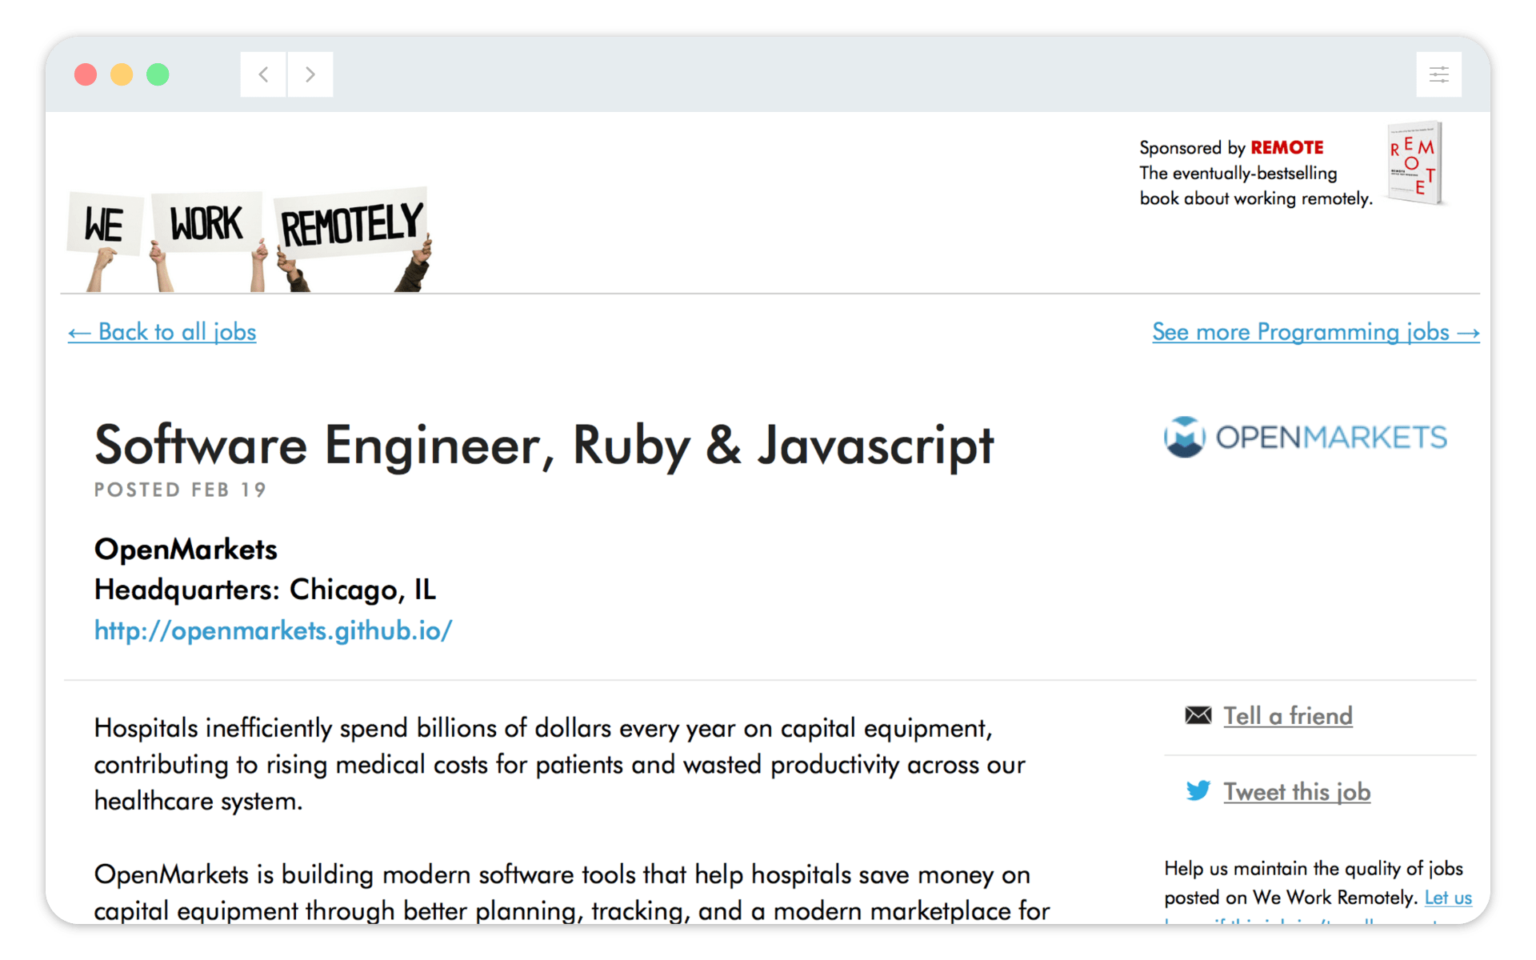Click the back navigation arrow
Viewport: 1536px width, 960px height.
click(x=262, y=74)
